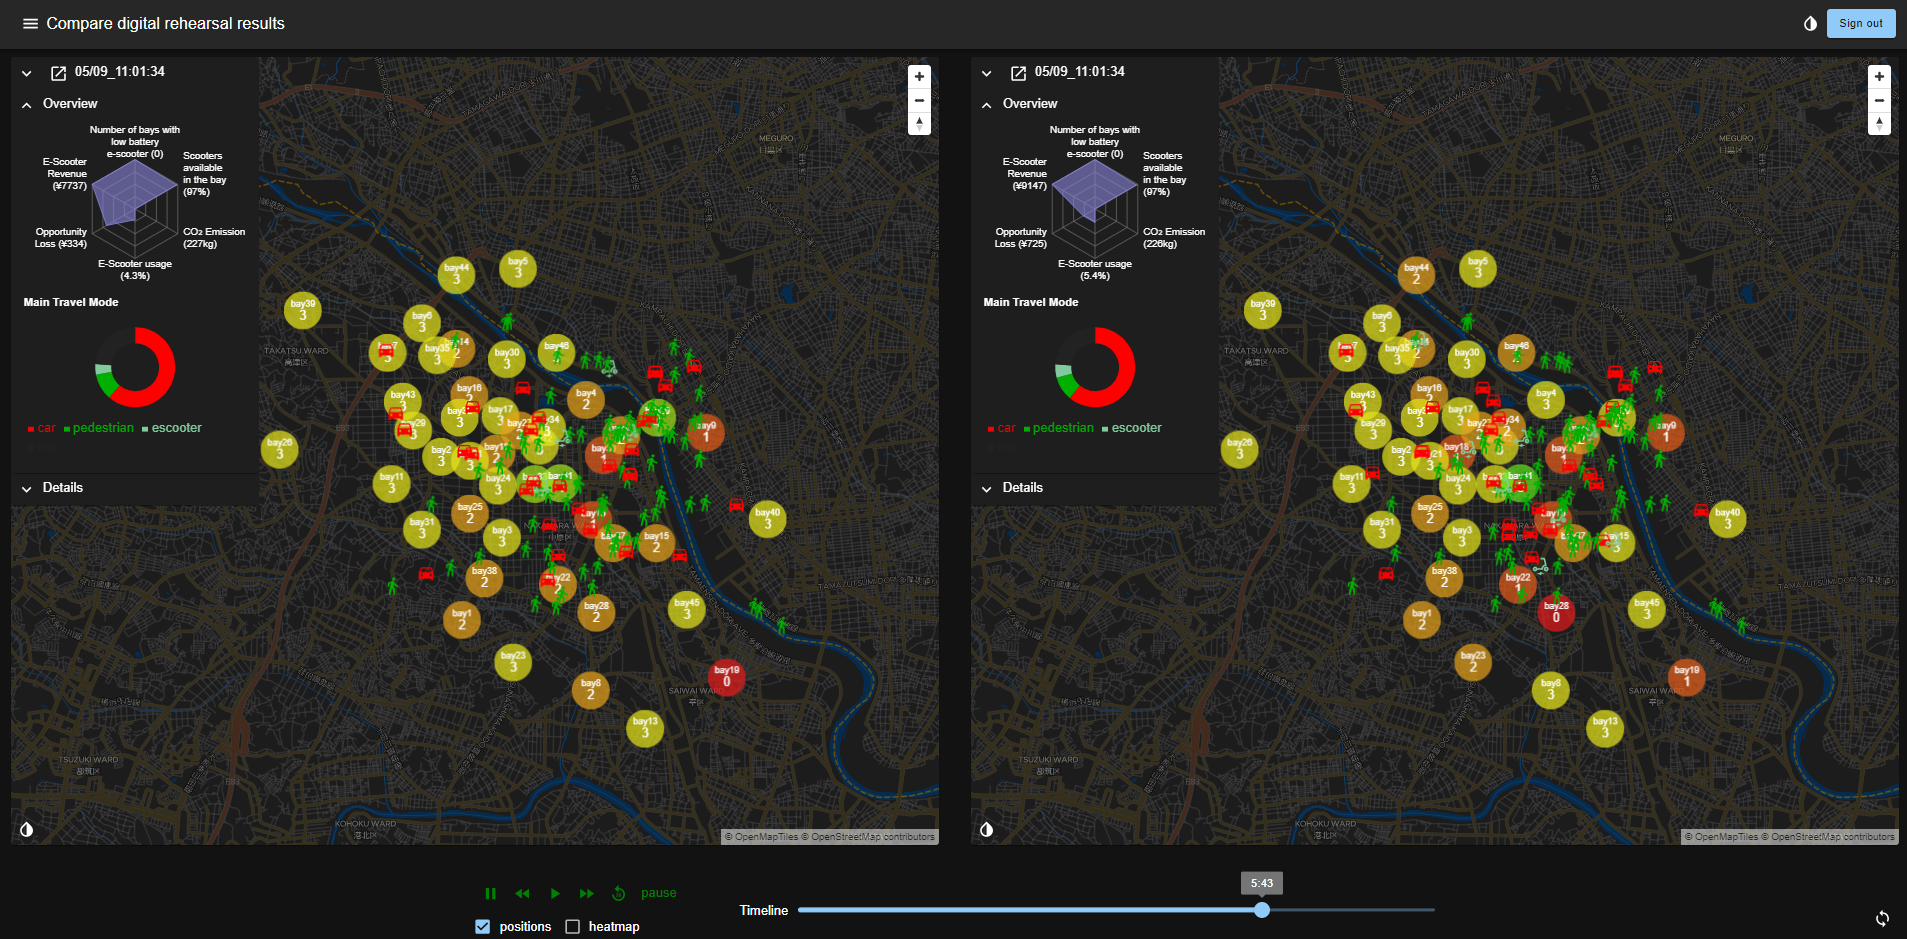Select bay19 marker on the left map
This screenshot has width=1907, height=939.
pyautogui.click(x=727, y=677)
